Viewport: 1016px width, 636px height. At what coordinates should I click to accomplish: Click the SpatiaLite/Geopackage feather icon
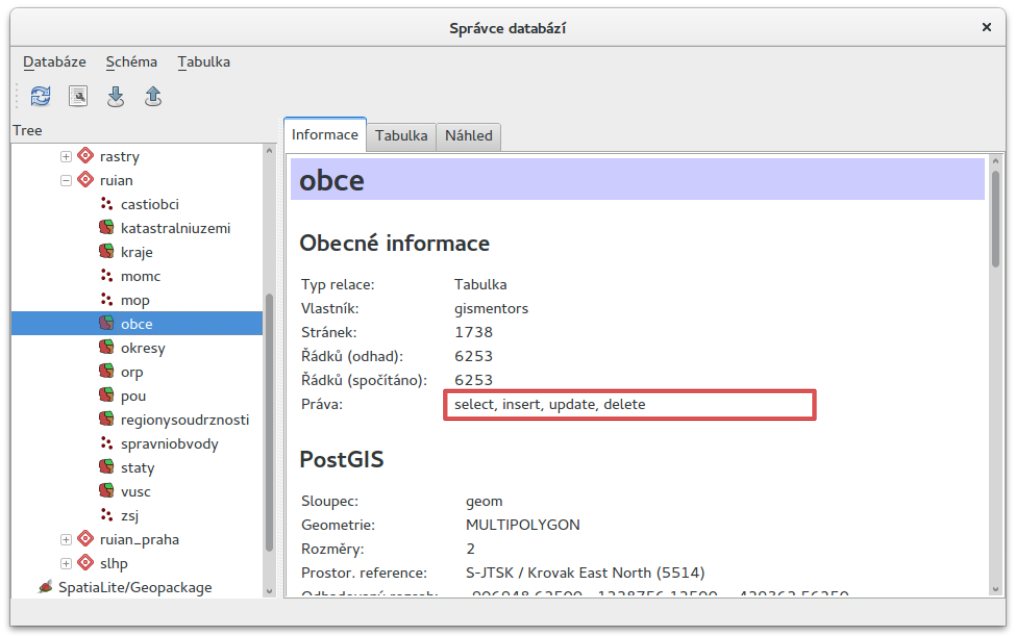pos(45,587)
